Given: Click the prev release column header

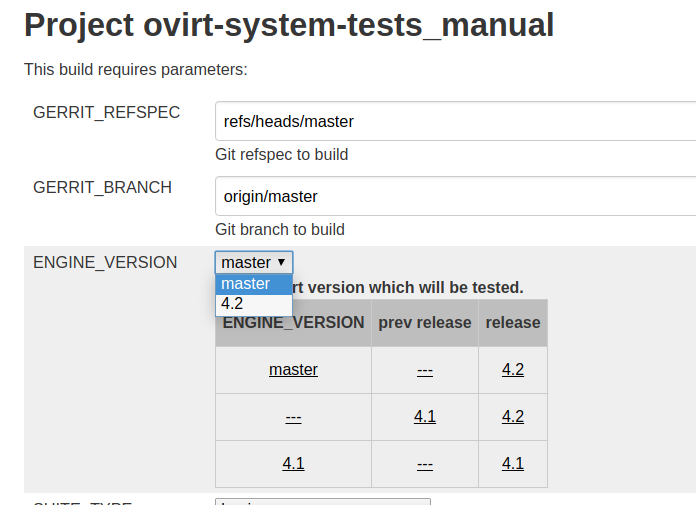Looking at the screenshot, I should (425, 322).
